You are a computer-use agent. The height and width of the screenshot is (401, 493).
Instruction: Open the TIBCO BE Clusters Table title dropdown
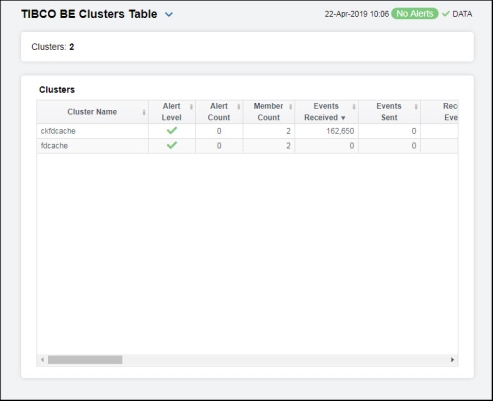169,14
